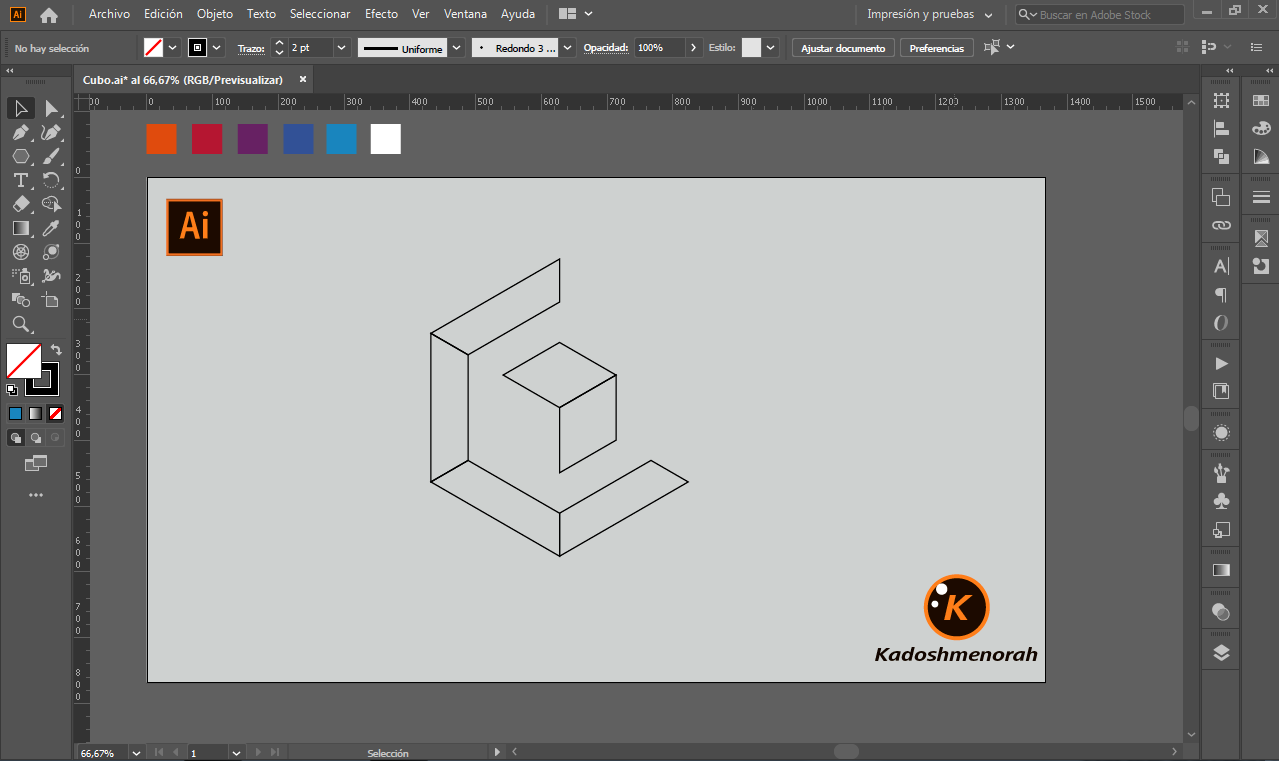
Task: Open stroke weight dropdown
Action: (342, 48)
